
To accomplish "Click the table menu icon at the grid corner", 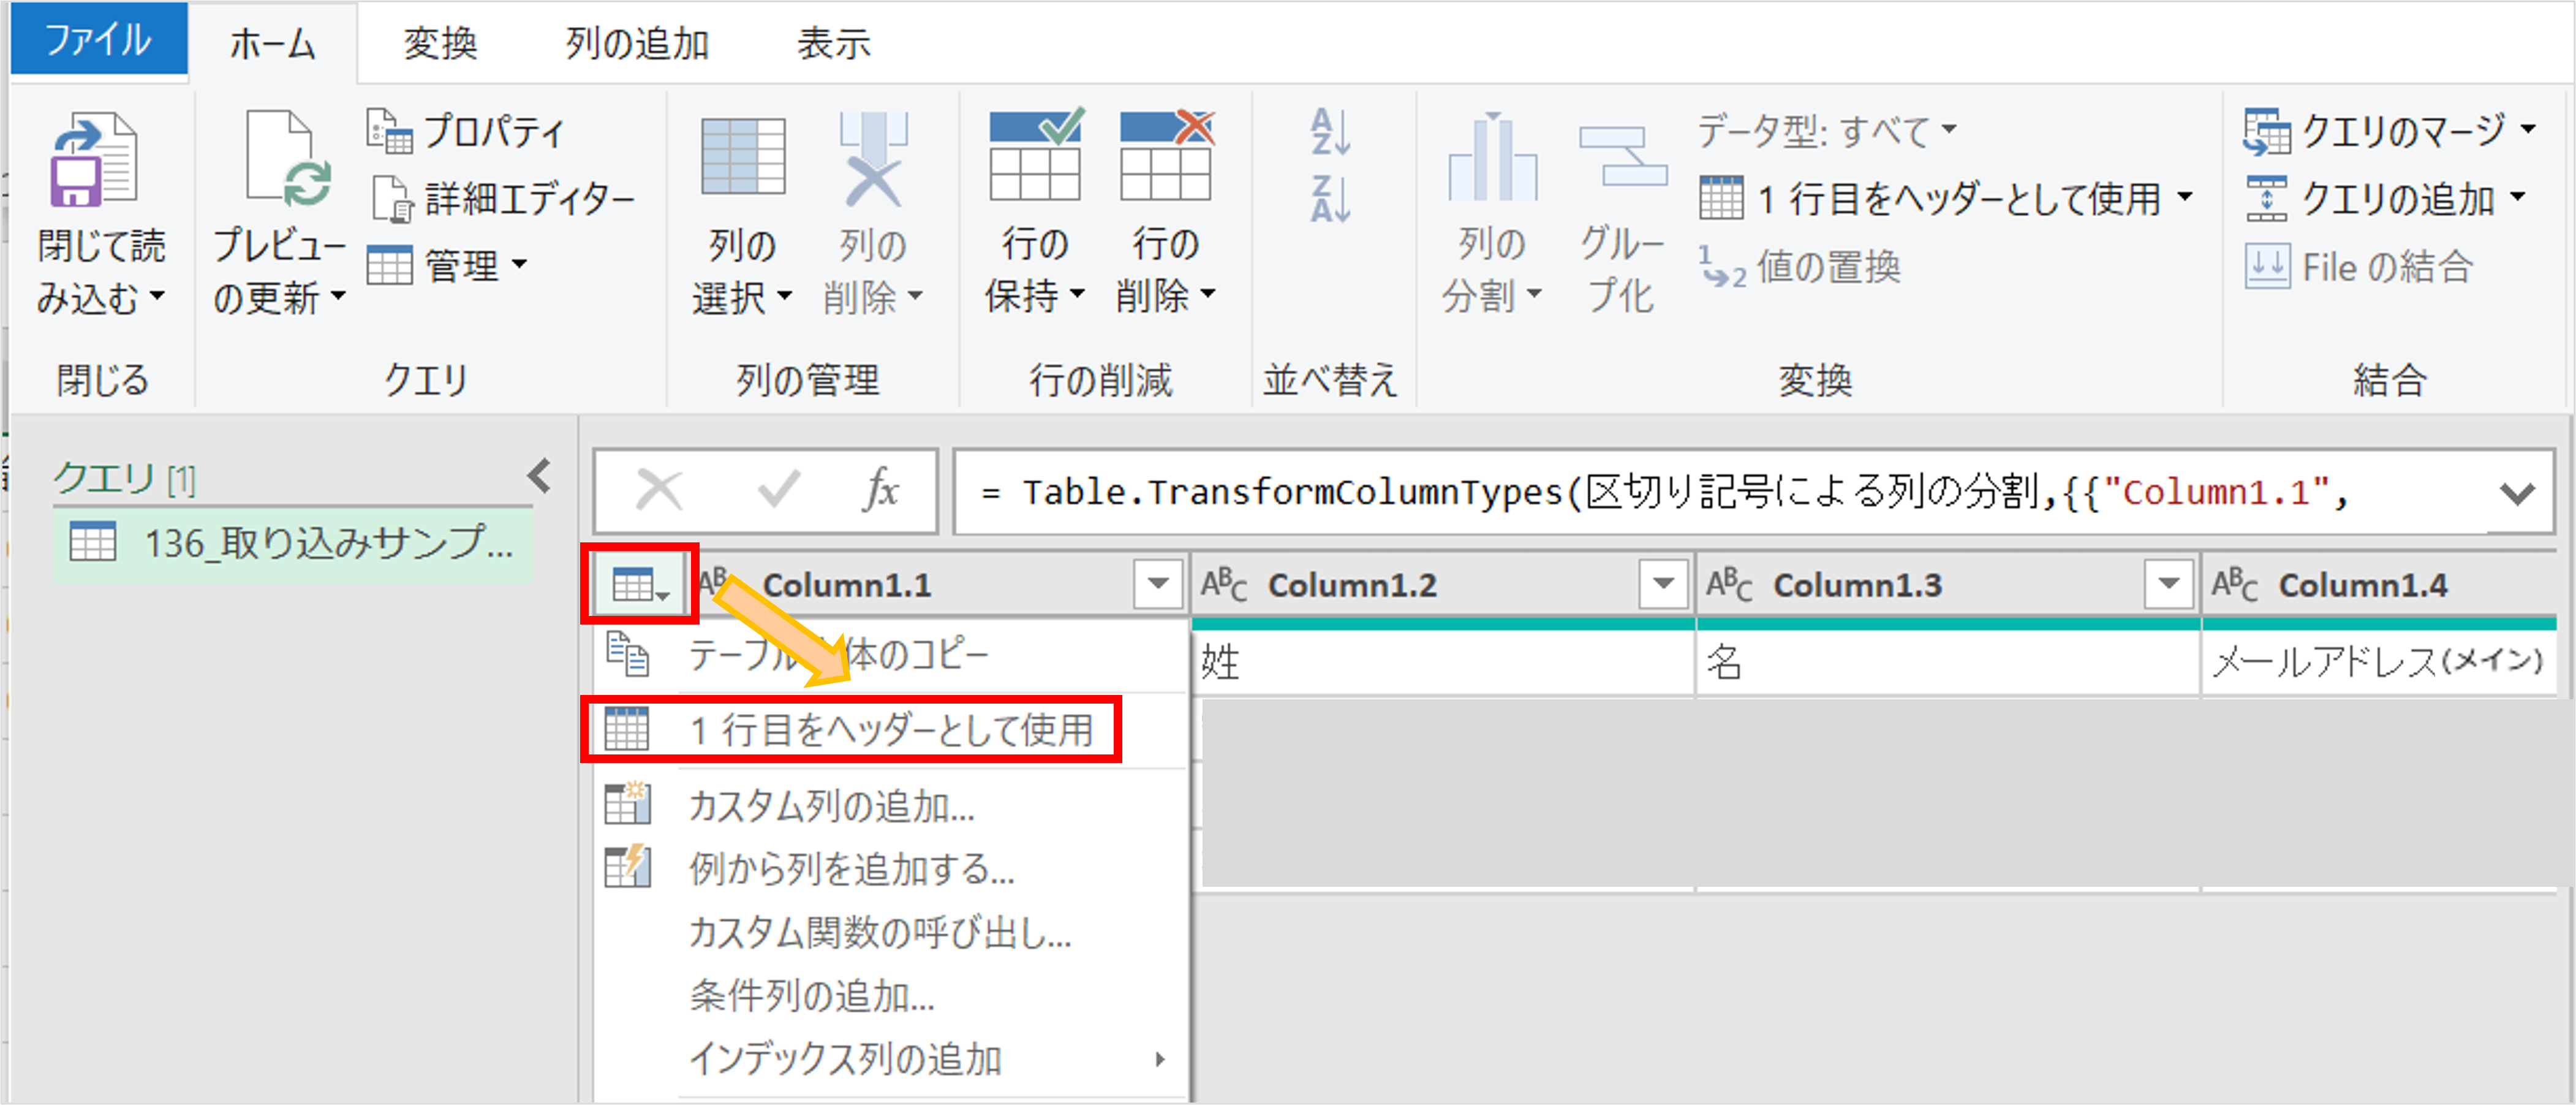I will pos(639,585).
